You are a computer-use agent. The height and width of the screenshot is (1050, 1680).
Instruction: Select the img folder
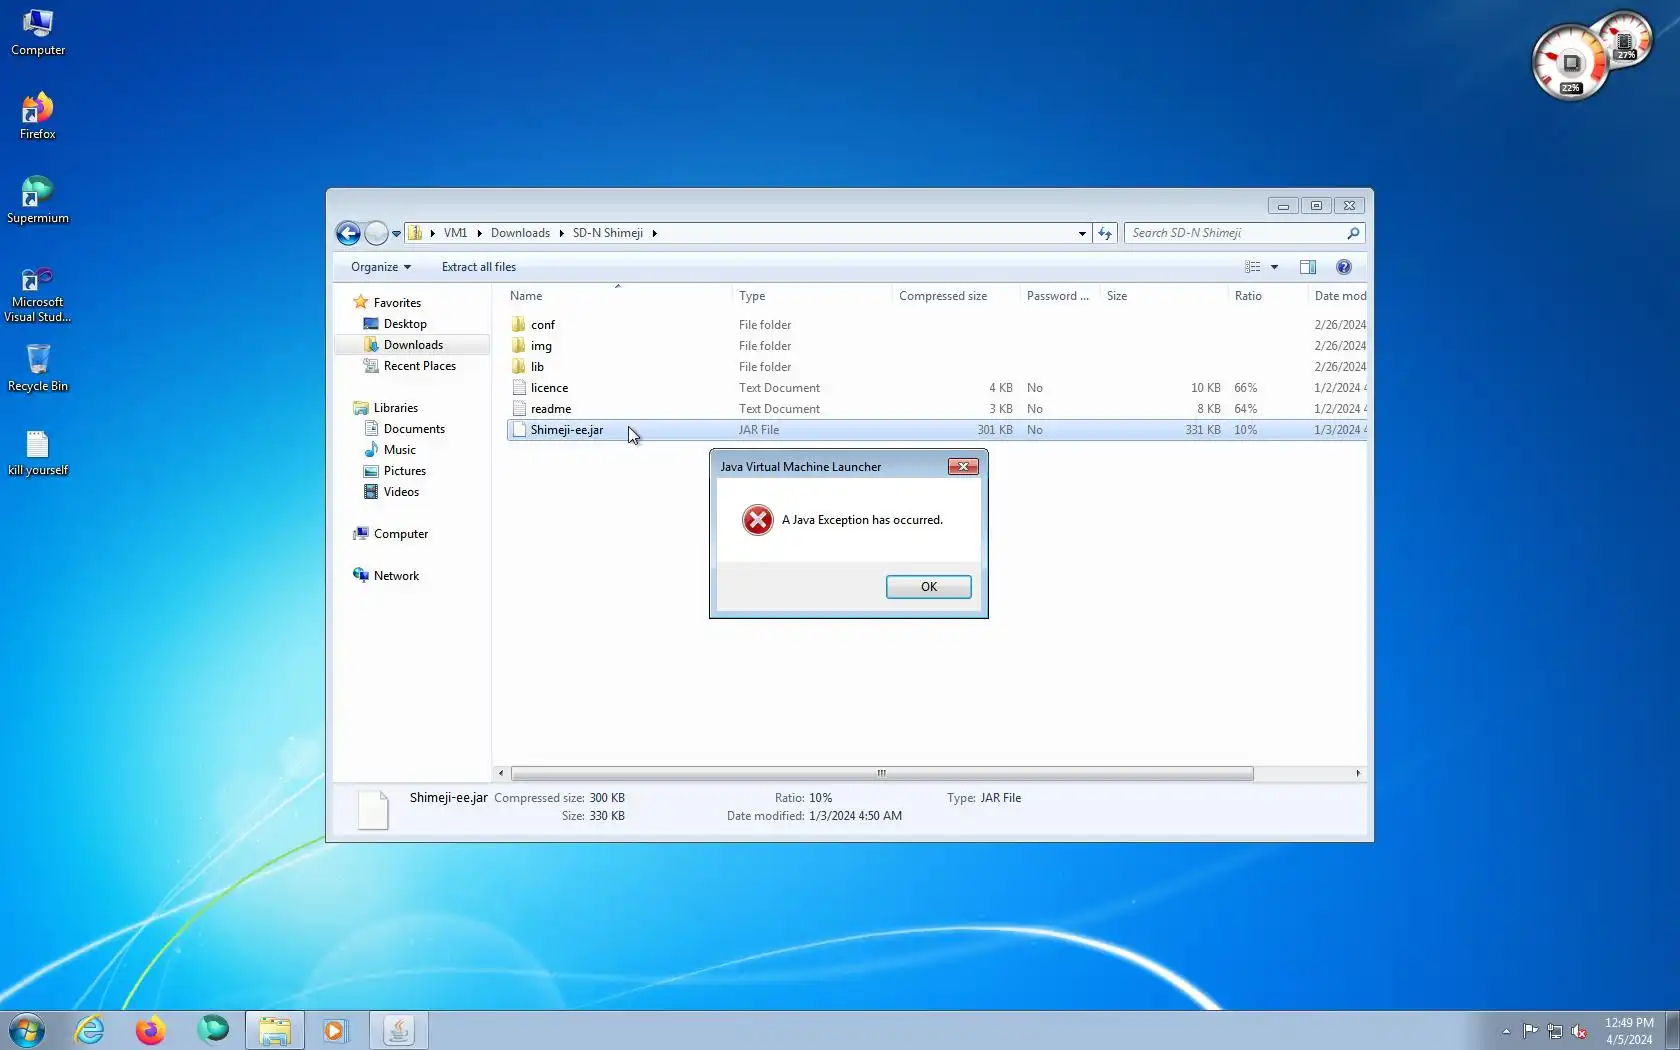541,346
